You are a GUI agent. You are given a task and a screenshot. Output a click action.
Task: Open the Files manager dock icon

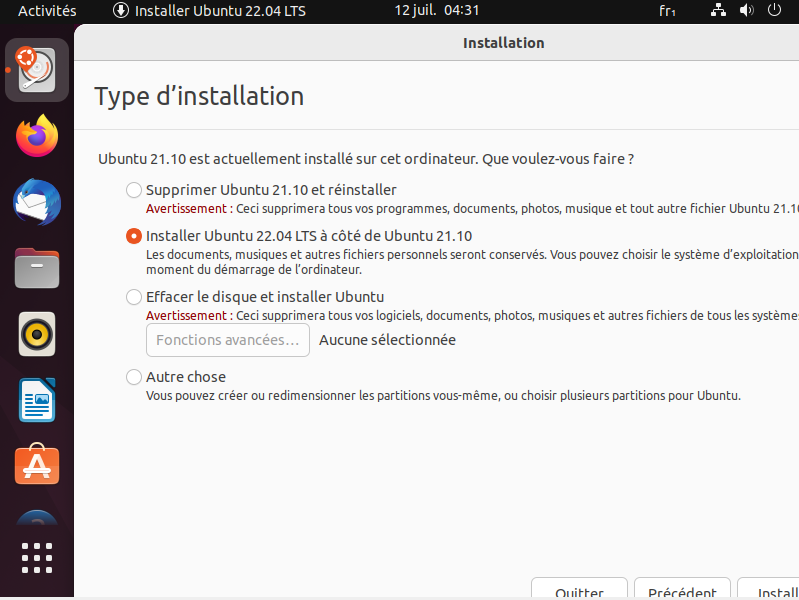(x=37, y=268)
